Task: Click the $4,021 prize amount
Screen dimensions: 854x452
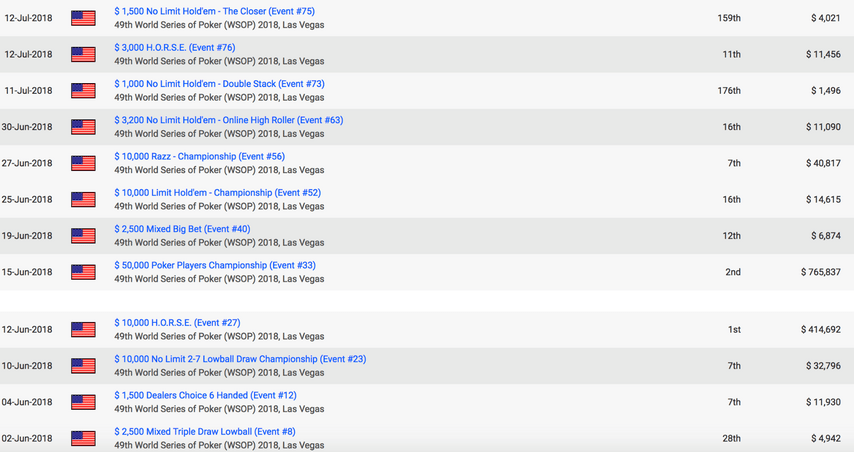Action: point(826,18)
